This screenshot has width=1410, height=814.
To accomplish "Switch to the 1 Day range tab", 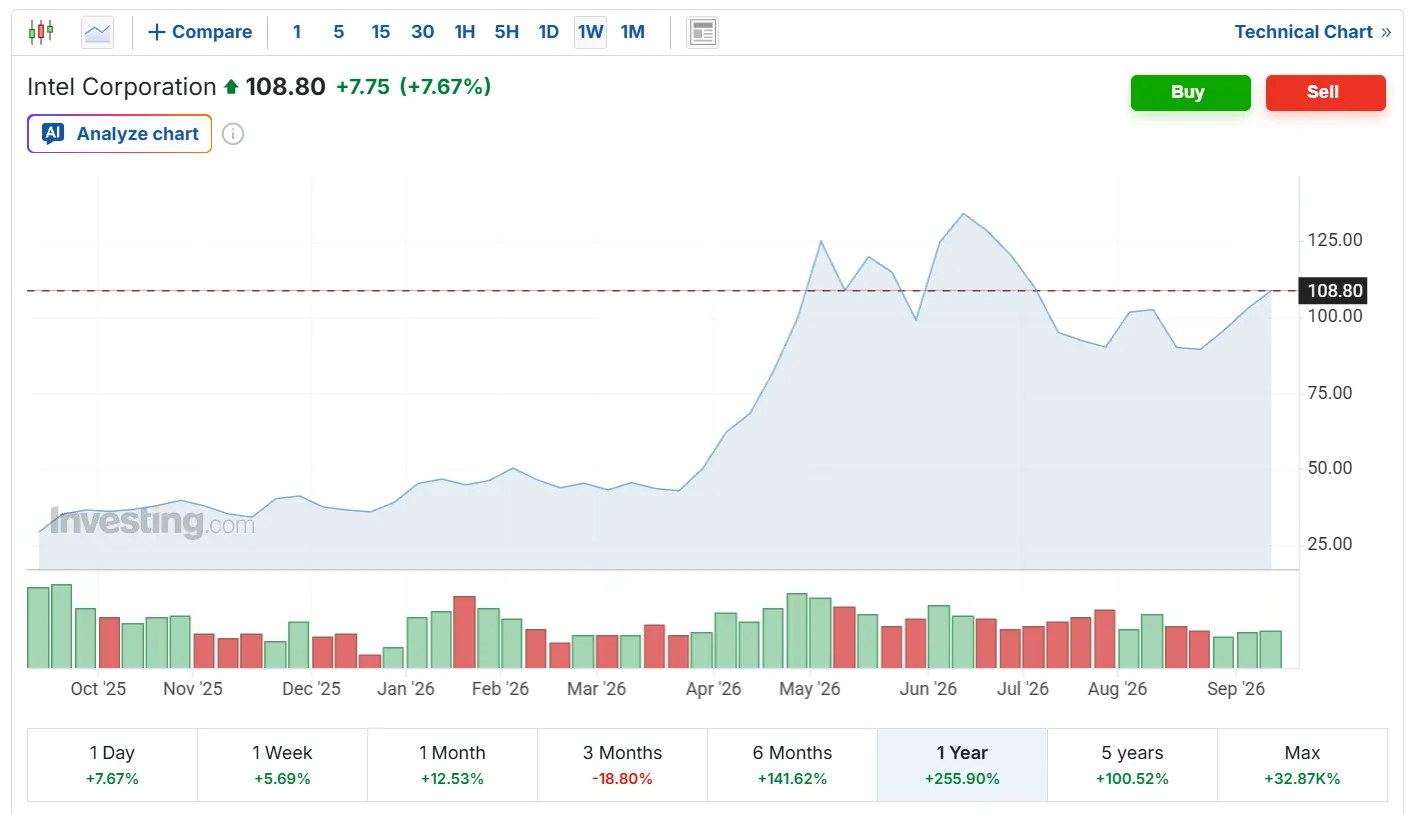I will click(112, 765).
